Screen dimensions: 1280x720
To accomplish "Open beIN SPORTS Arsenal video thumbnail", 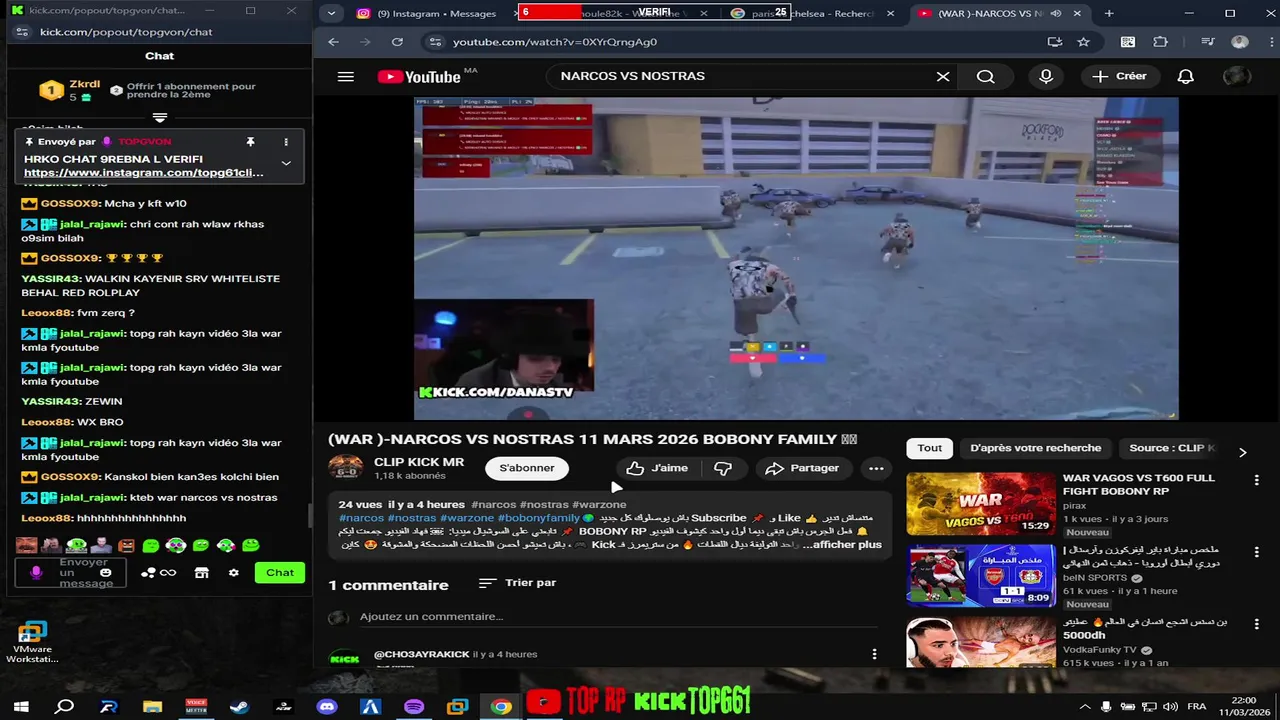I will pyautogui.click(x=981, y=576).
